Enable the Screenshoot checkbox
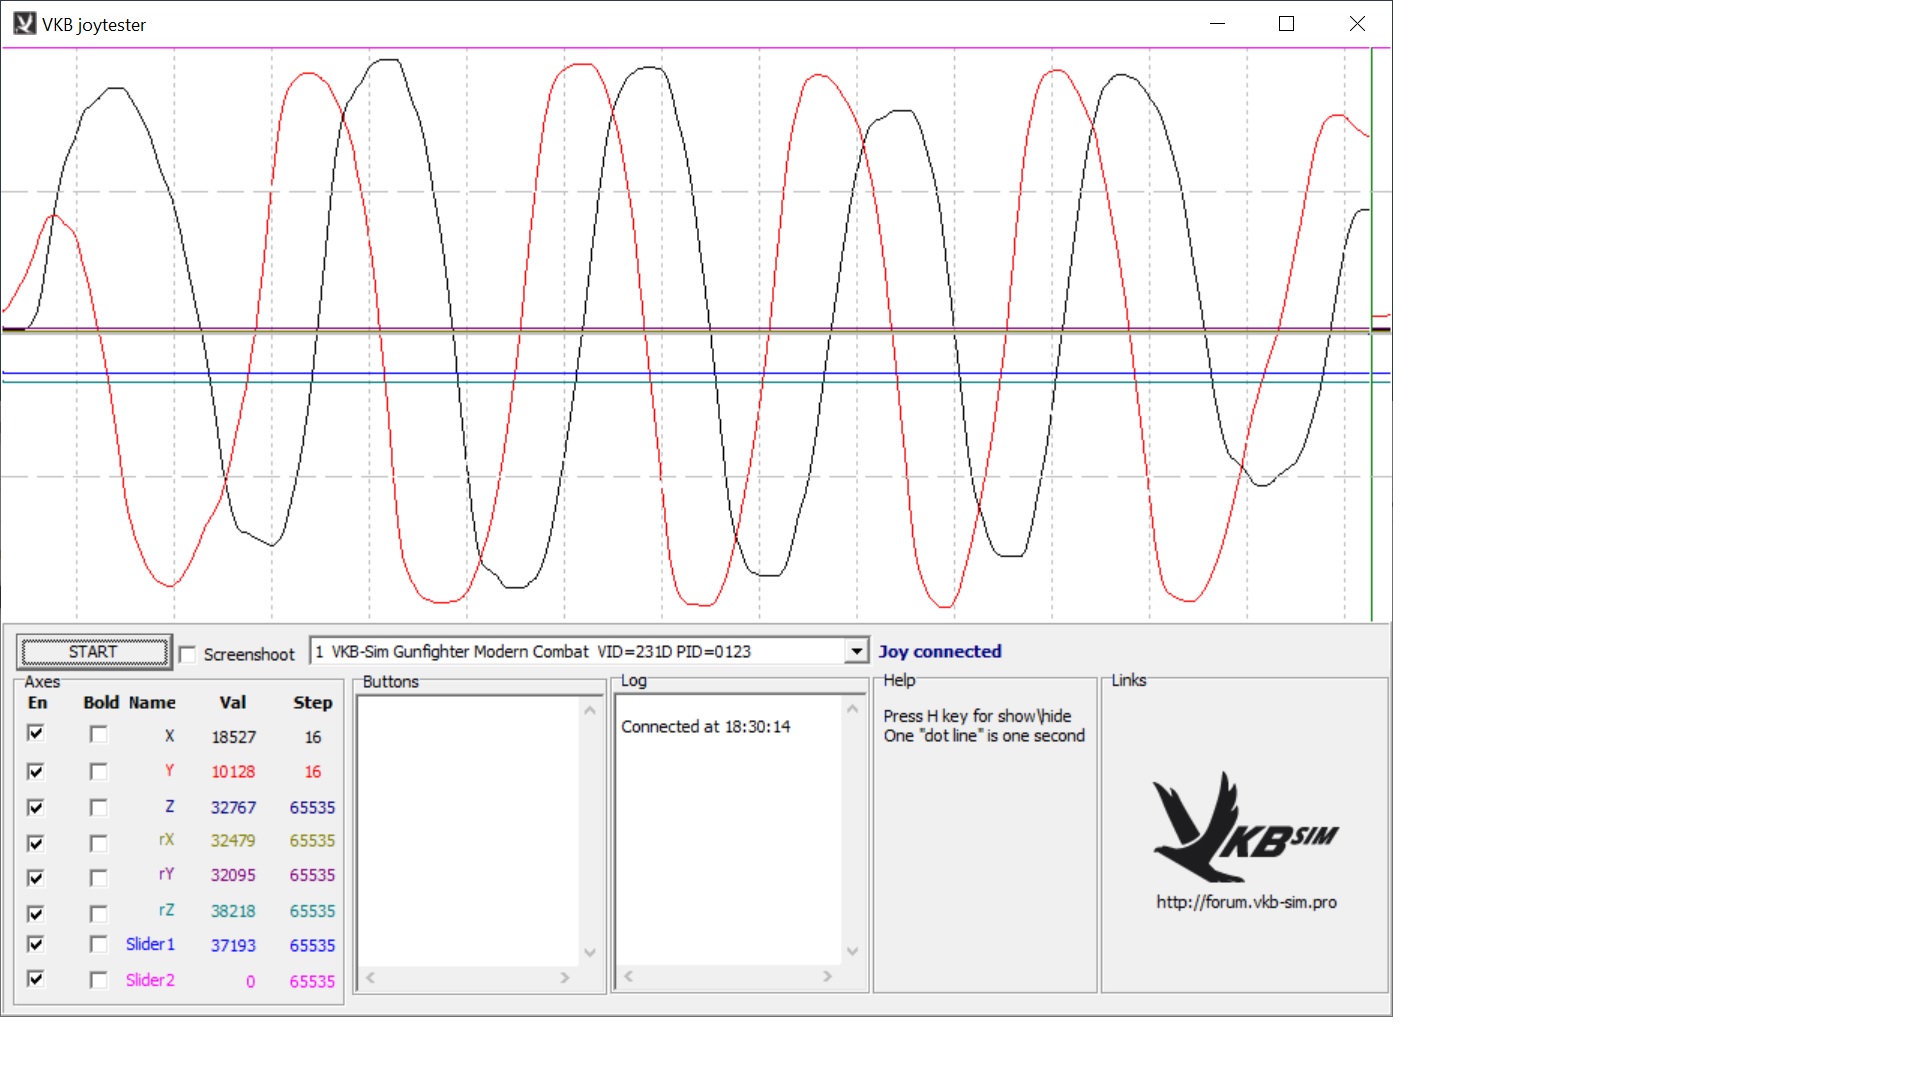 click(x=187, y=654)
